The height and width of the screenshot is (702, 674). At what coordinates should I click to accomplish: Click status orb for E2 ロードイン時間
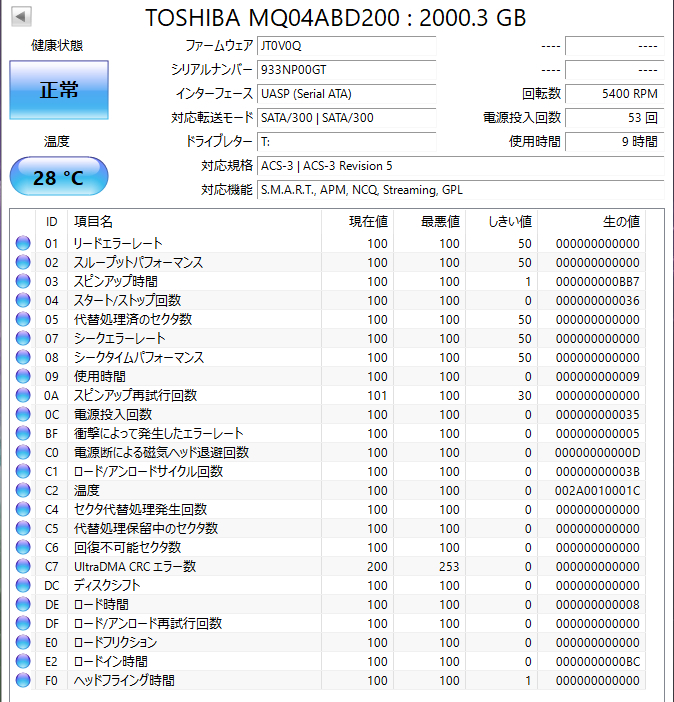(x=23, y=662)
